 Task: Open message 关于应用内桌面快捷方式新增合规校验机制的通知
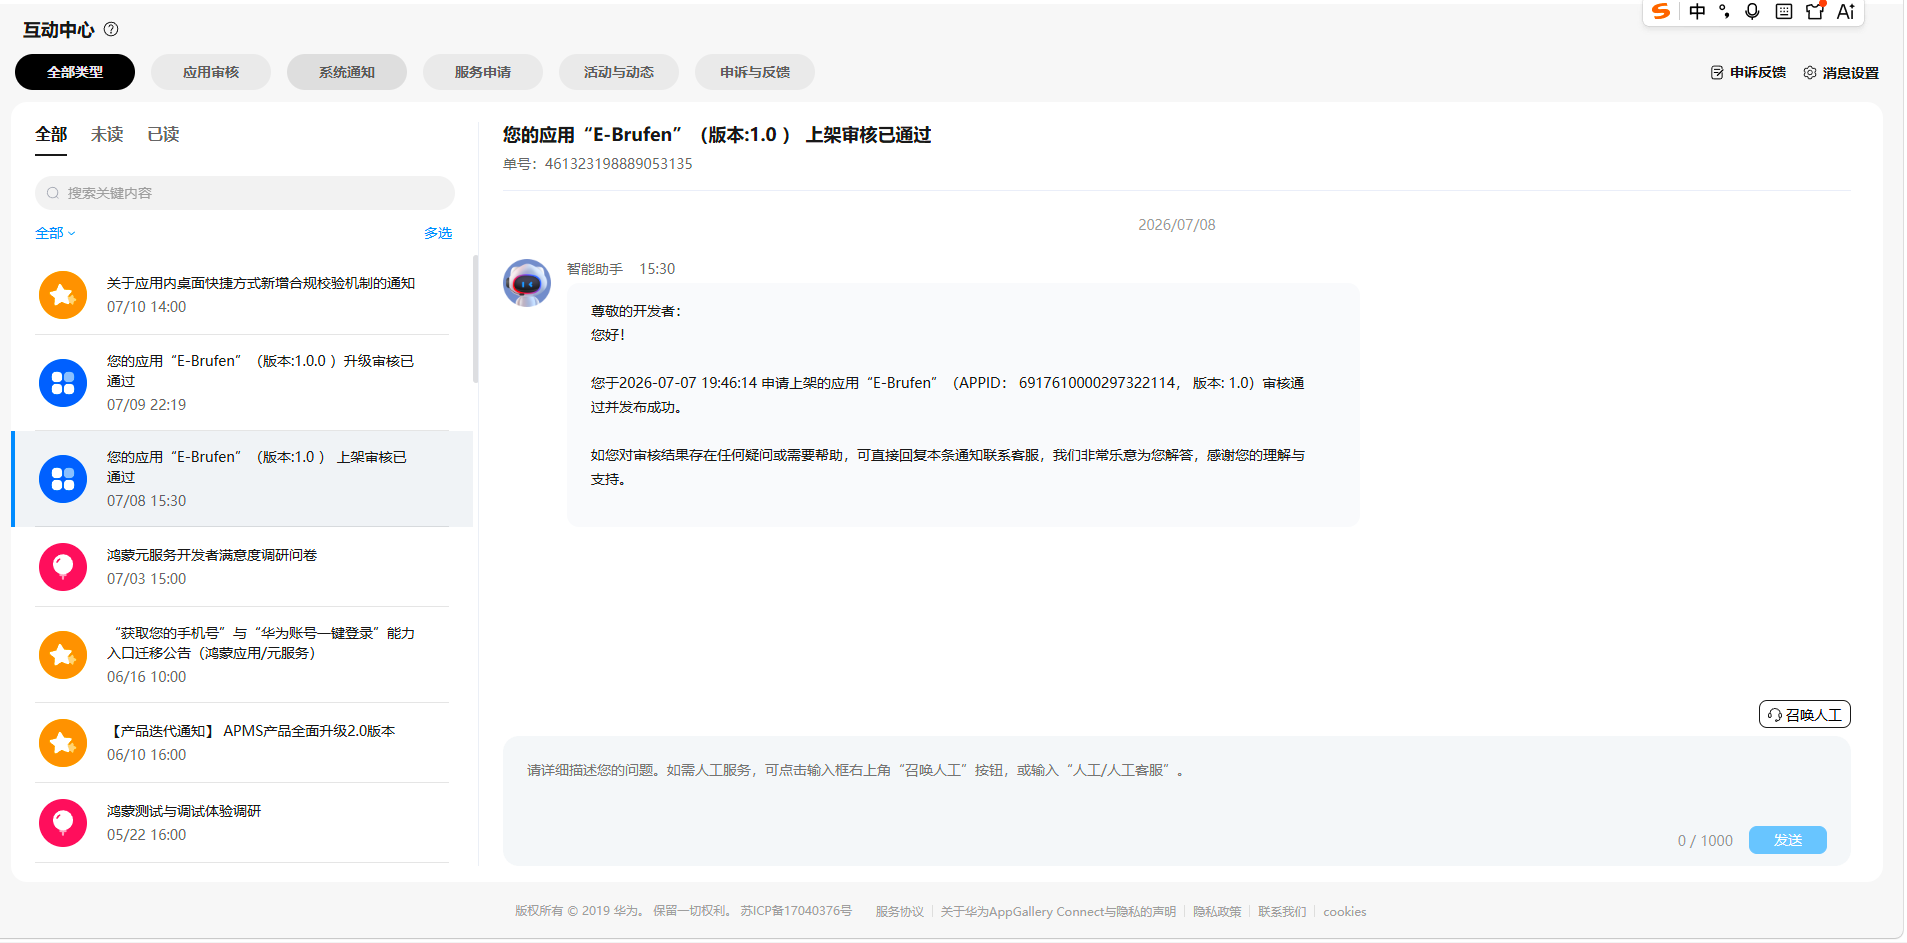coord(242,295)
